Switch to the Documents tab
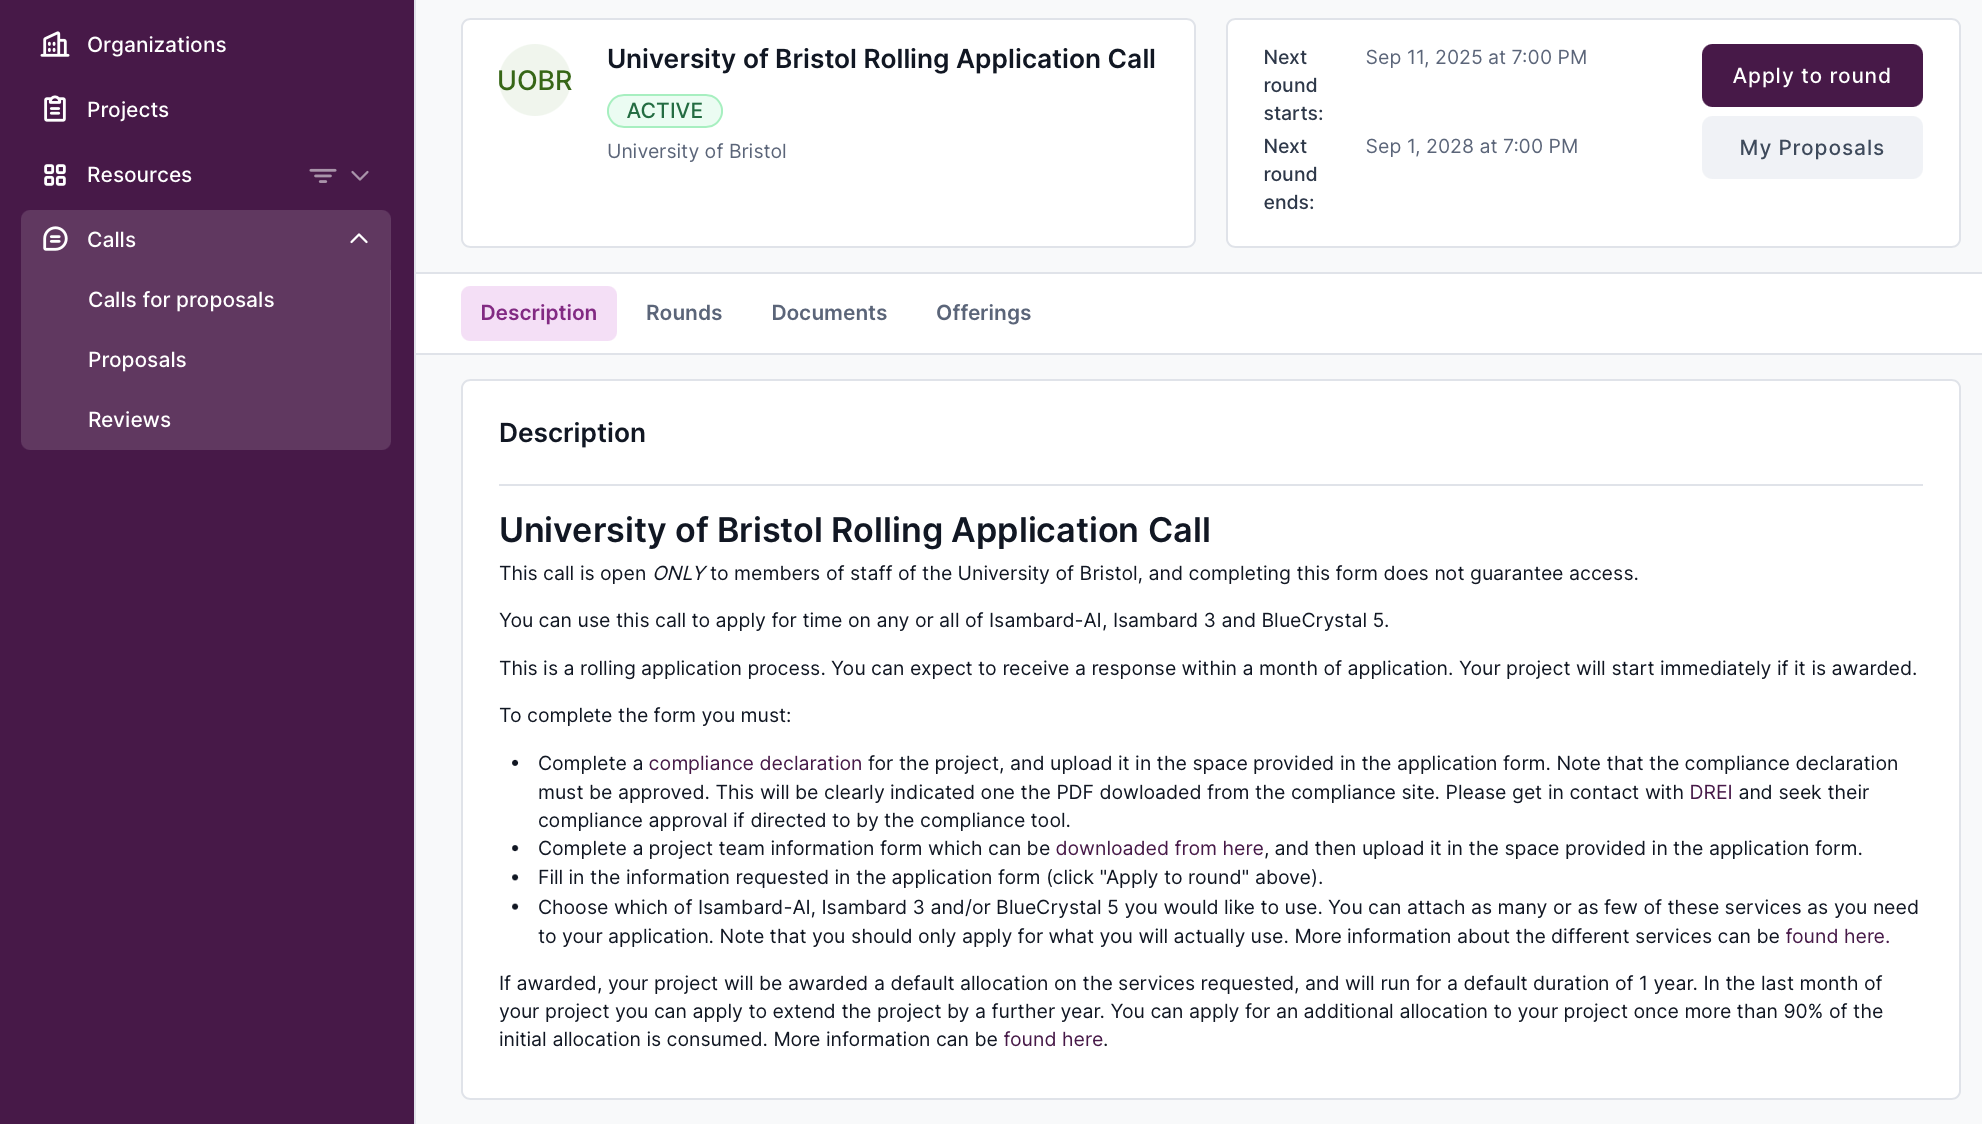The image size is (1982, 1124). [829, 313]
